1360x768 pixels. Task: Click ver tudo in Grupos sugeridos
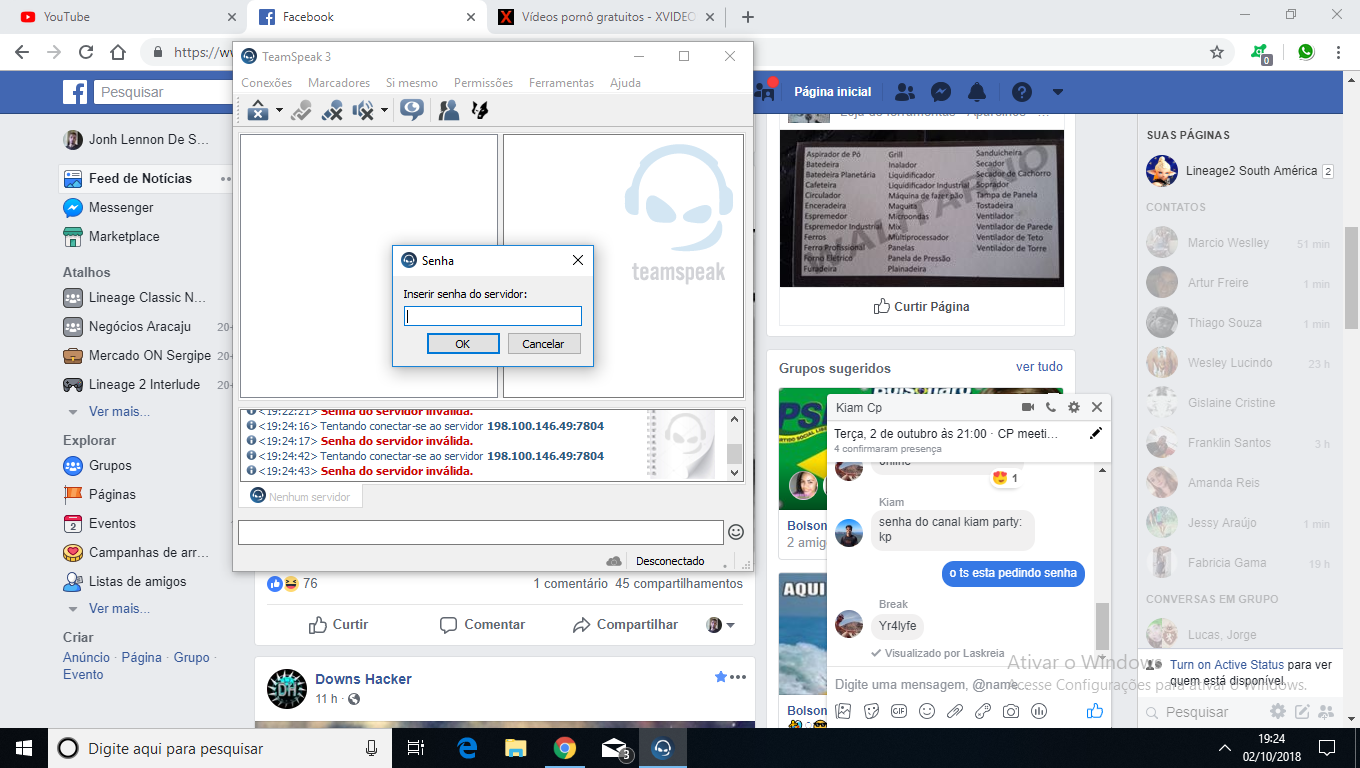(x=1039, y=367)
